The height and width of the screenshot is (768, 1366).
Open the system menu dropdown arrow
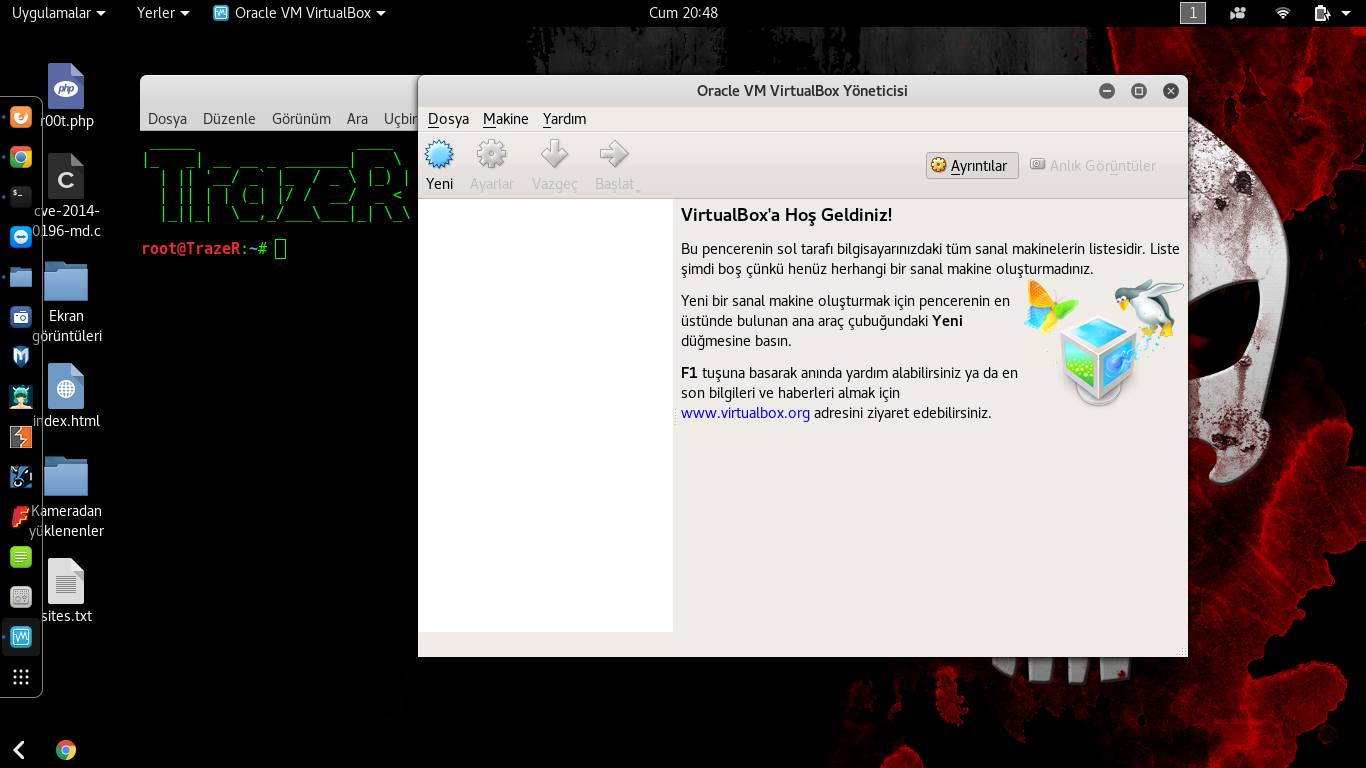(1347, 13)
